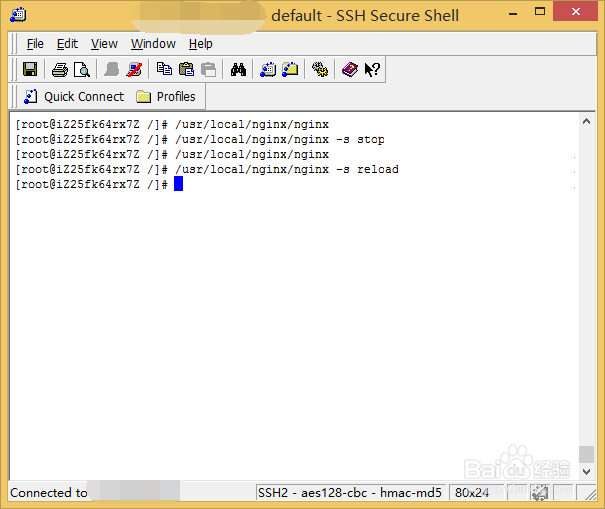Open the Edit menu
The image size is (605, 509).
pyautogui.click(x=67, y=44)
